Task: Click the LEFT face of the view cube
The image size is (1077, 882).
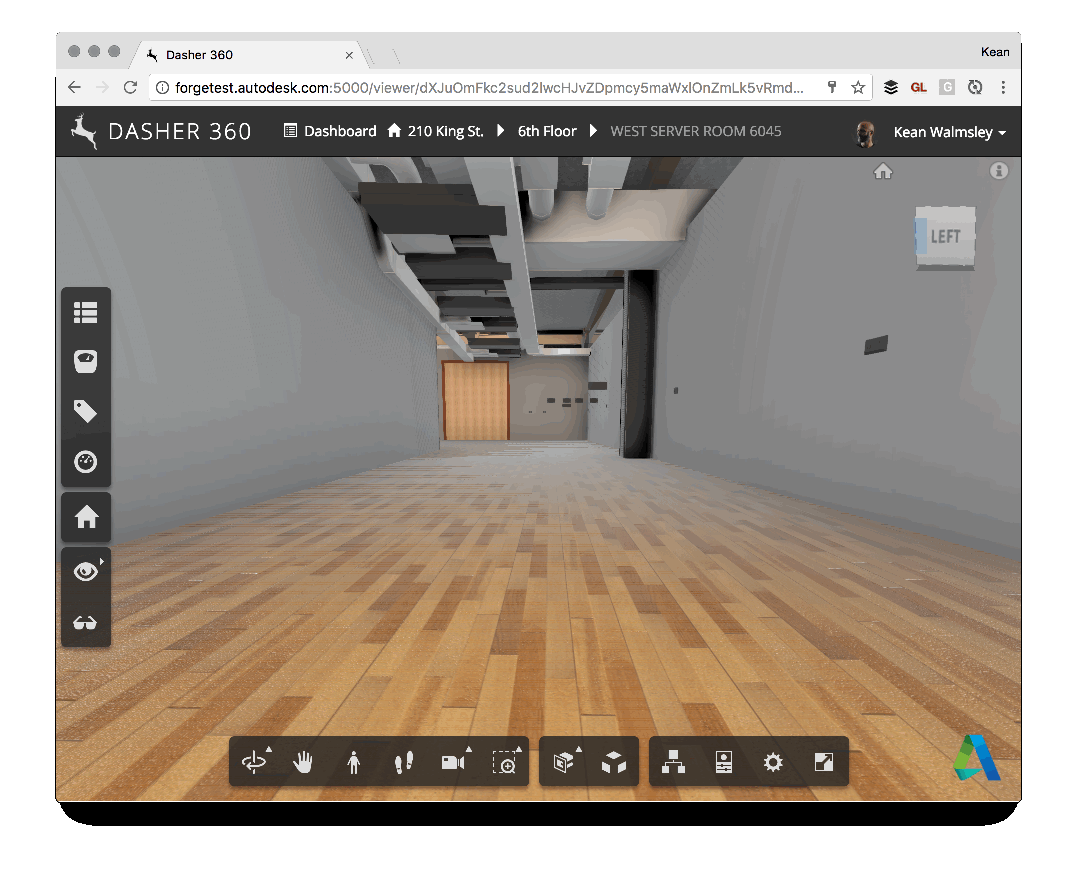Action: [x=945, y=237]
